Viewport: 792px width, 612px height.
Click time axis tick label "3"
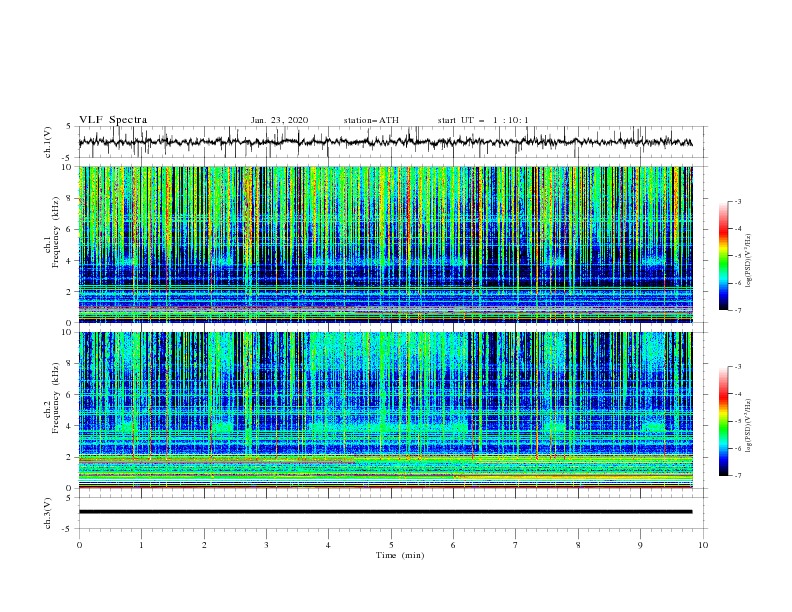point(266,545)
